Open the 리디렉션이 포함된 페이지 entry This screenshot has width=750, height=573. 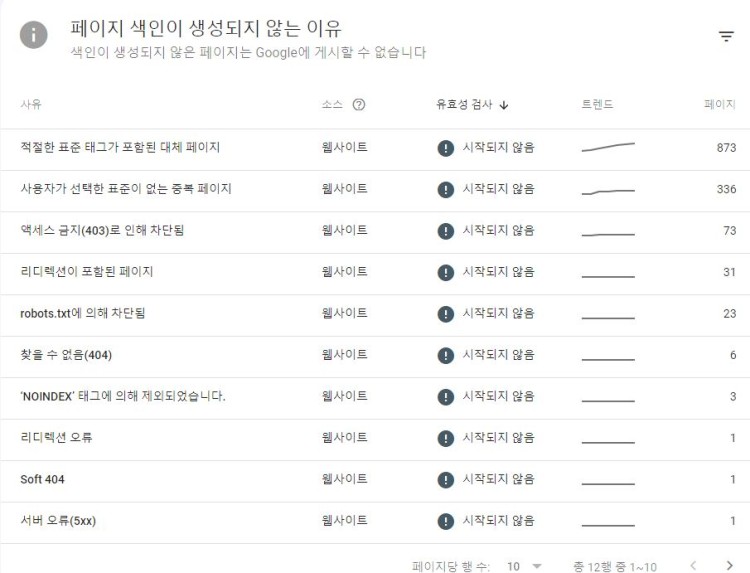click(87, 272)
